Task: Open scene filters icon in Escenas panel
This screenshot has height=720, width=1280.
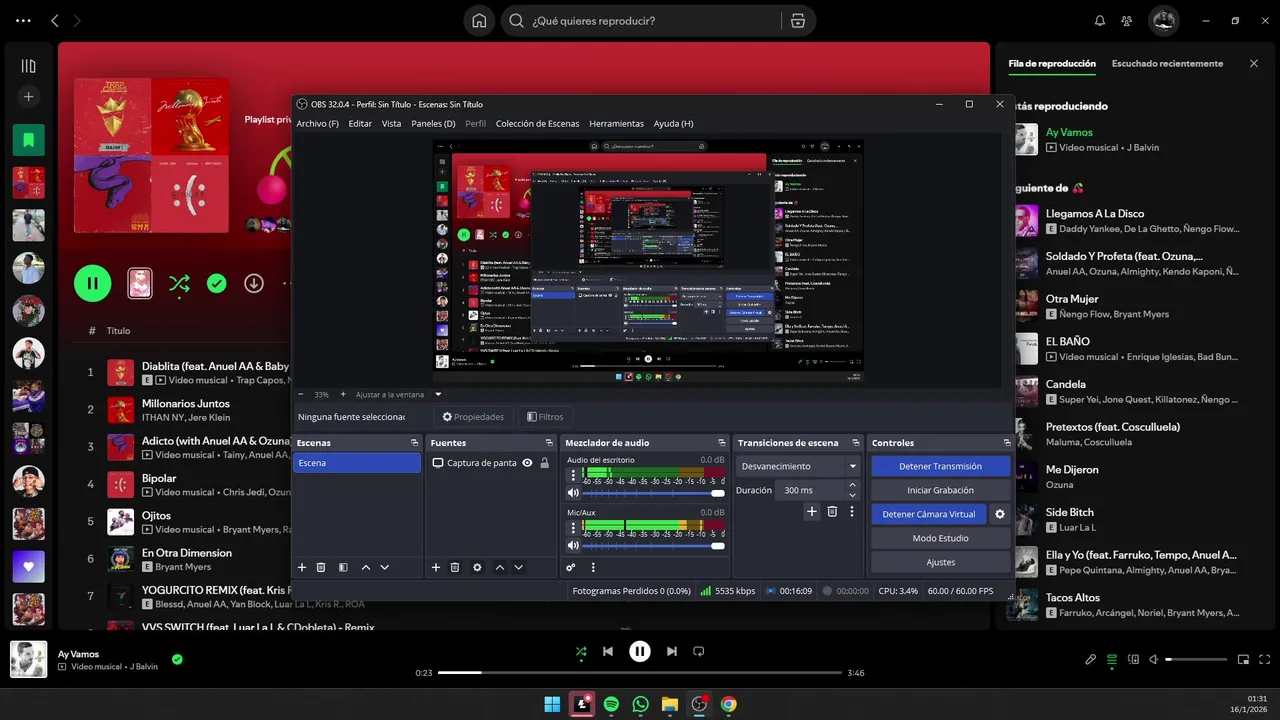Action: click(x=343, y=567)
